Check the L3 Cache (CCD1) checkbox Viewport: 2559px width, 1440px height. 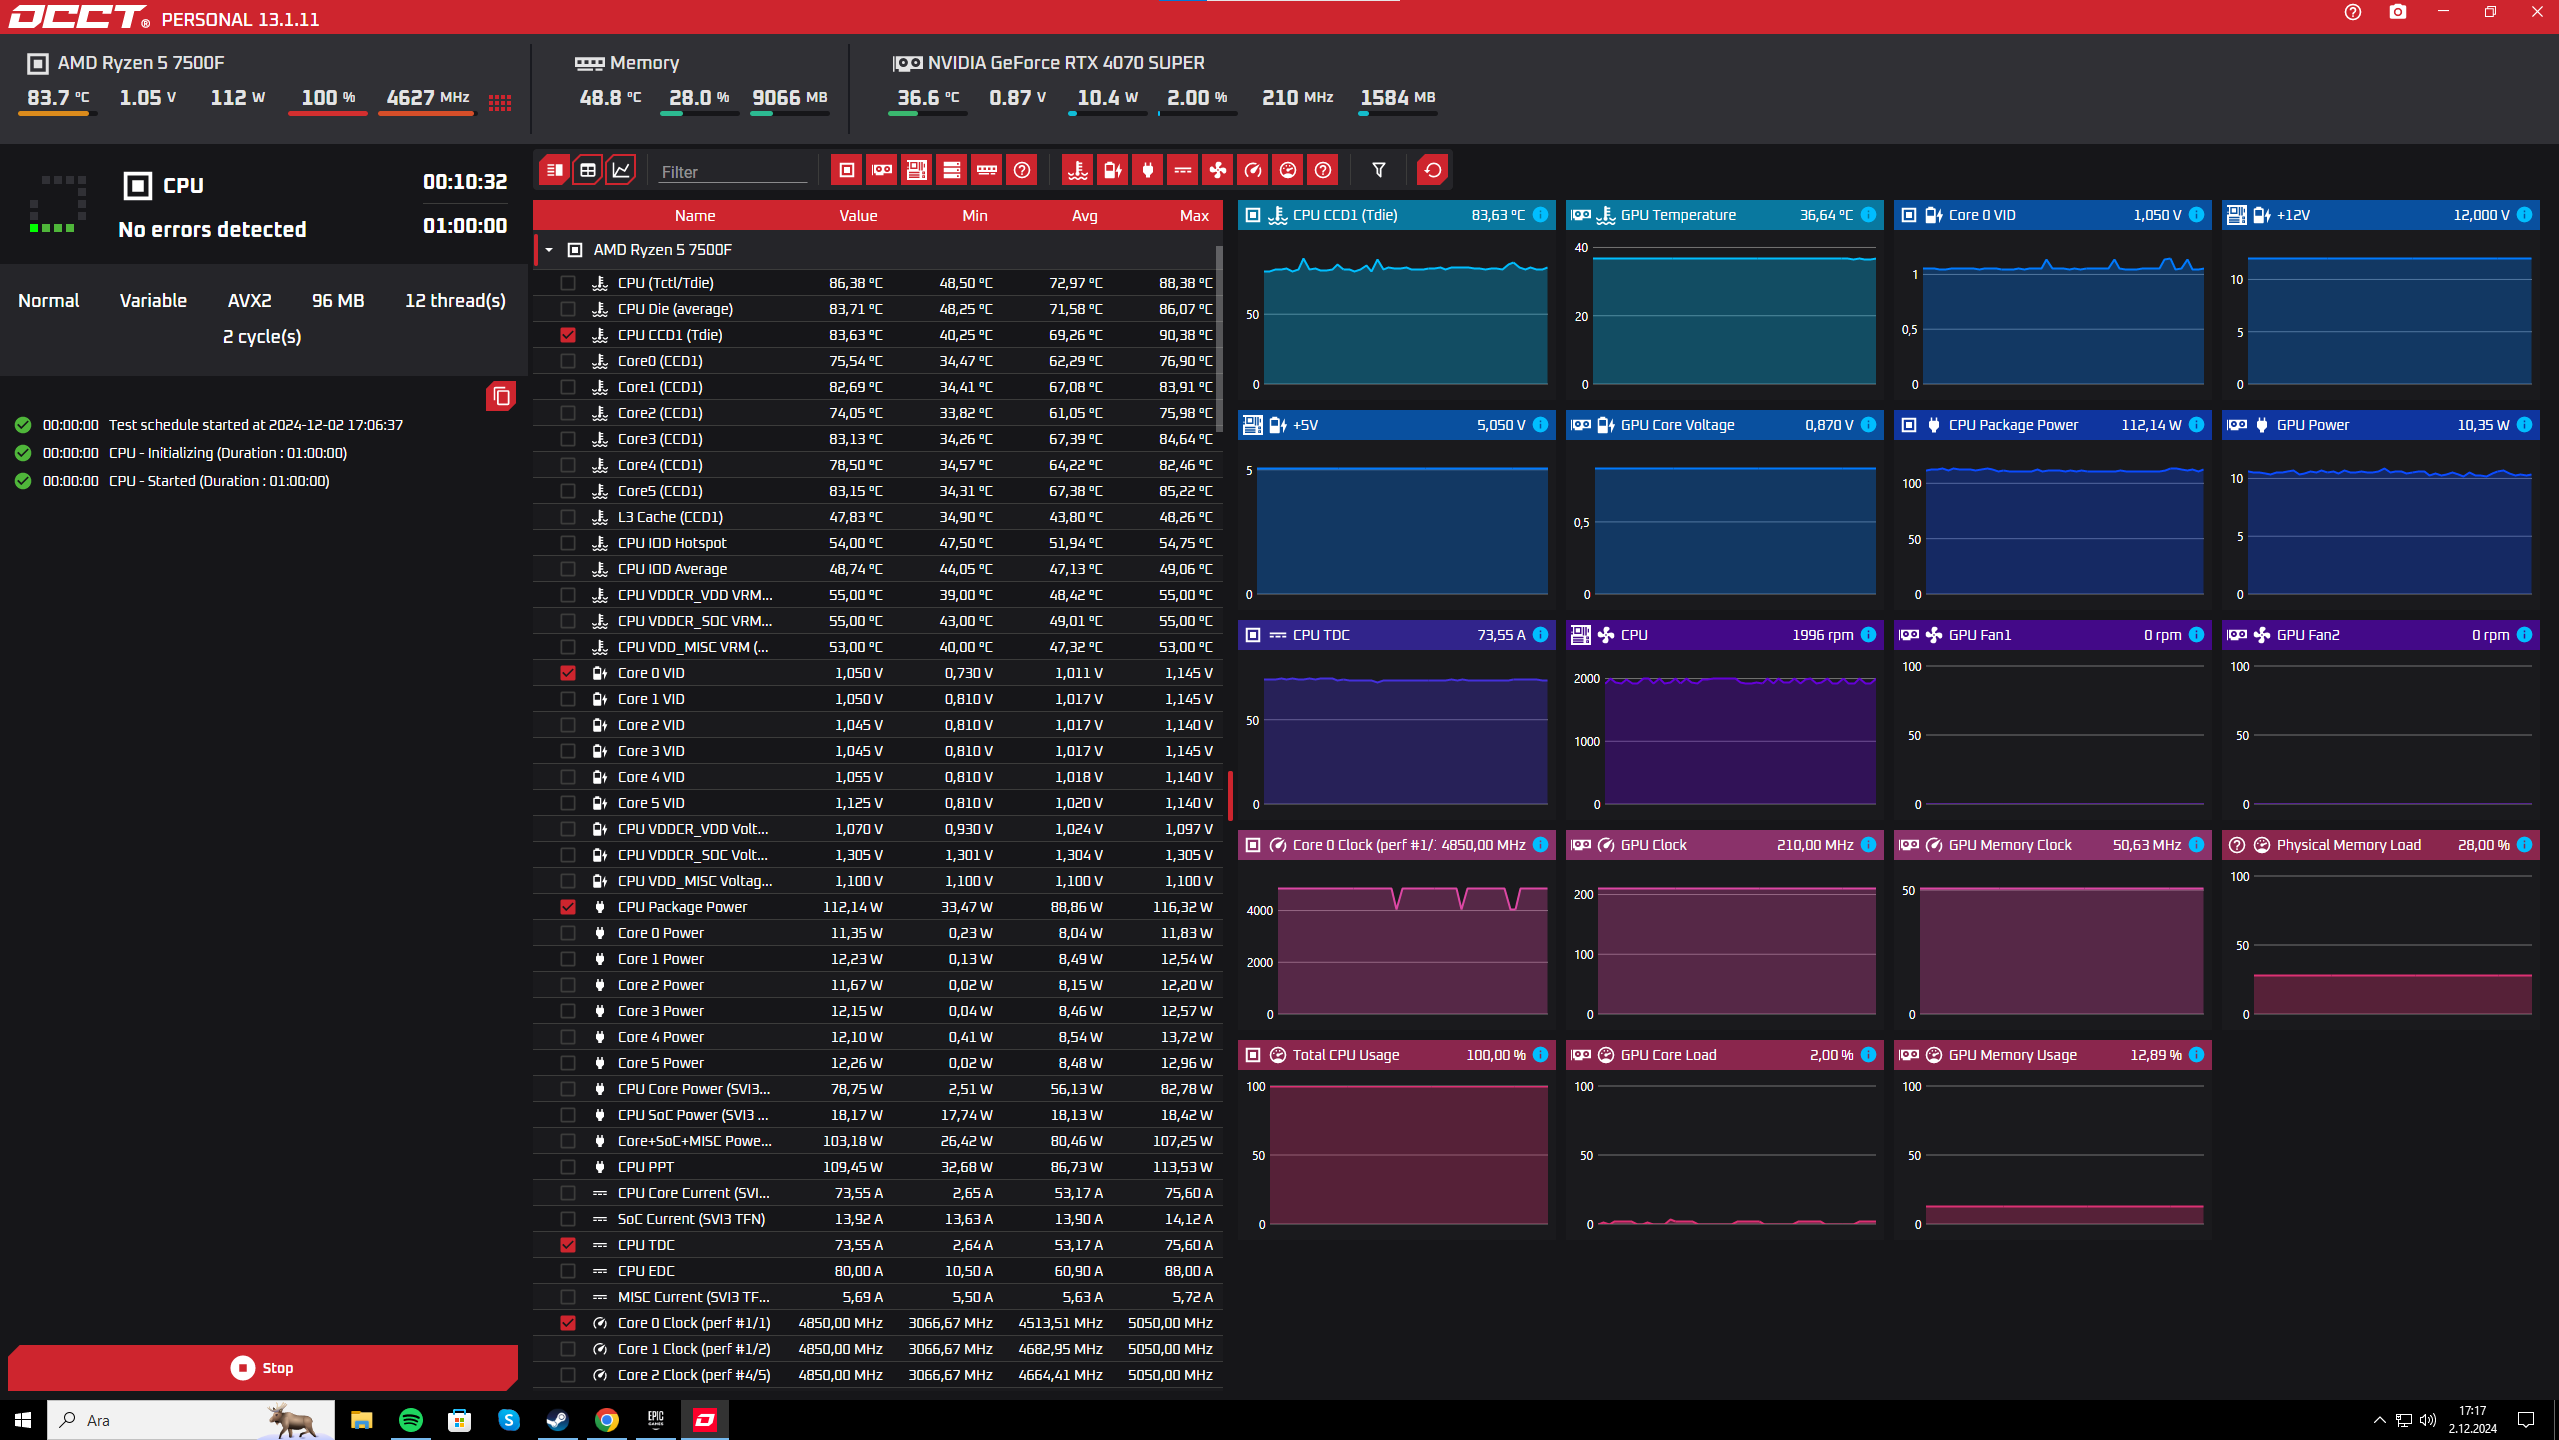pyautogui.click(x=568, y=517)
